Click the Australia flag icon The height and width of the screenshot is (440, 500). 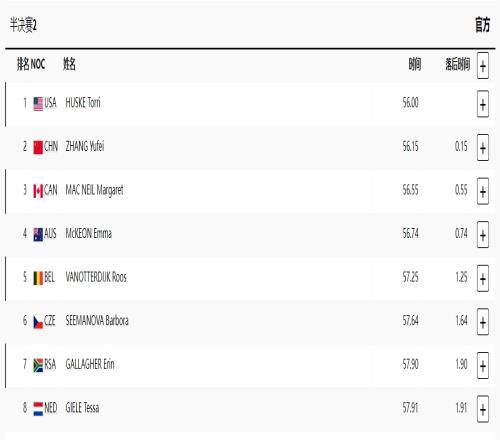(38, 234)
